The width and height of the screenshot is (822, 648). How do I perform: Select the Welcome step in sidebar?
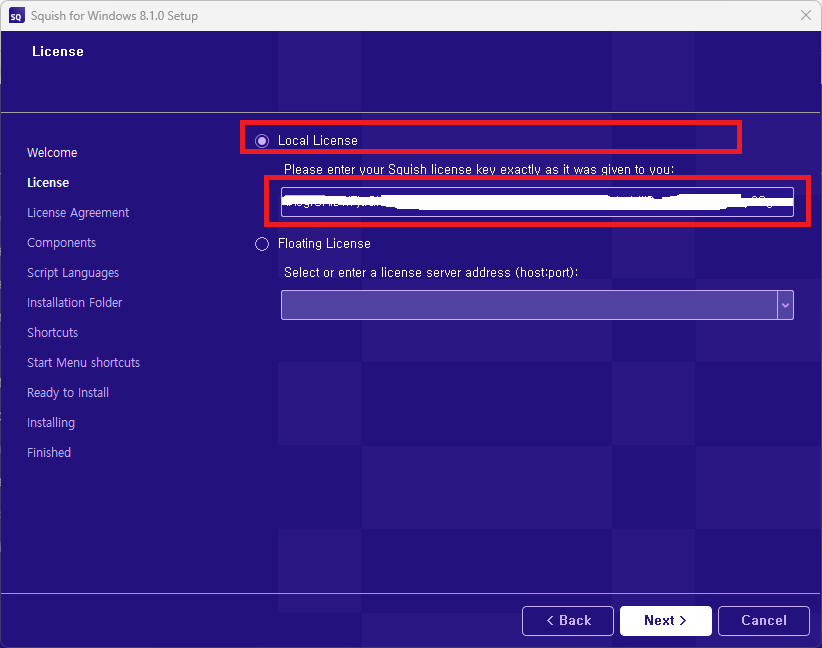[x=52, y=153]
